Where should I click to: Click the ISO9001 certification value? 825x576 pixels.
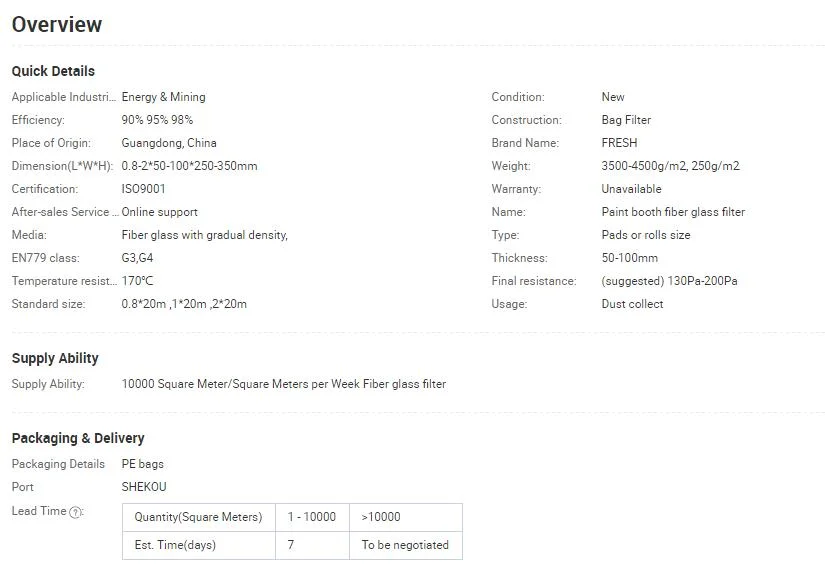pos(143,189)
